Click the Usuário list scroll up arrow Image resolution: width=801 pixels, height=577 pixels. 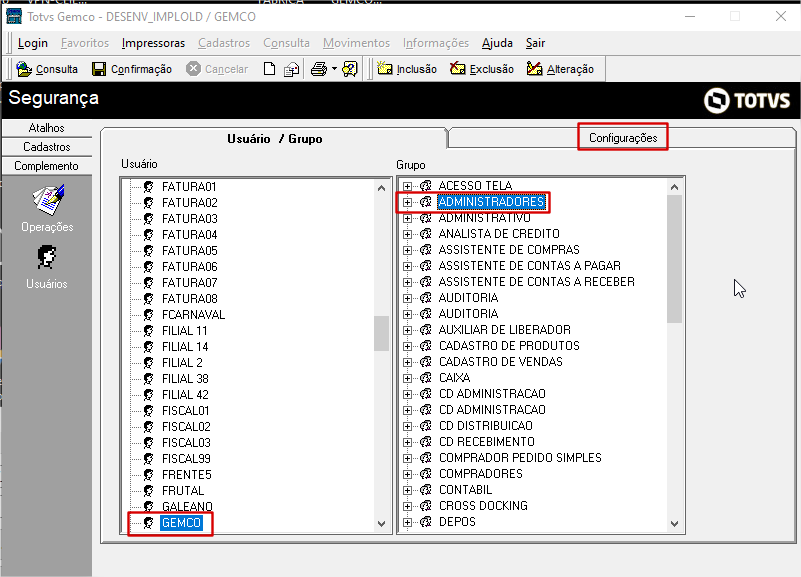click(x=381, y=188)
